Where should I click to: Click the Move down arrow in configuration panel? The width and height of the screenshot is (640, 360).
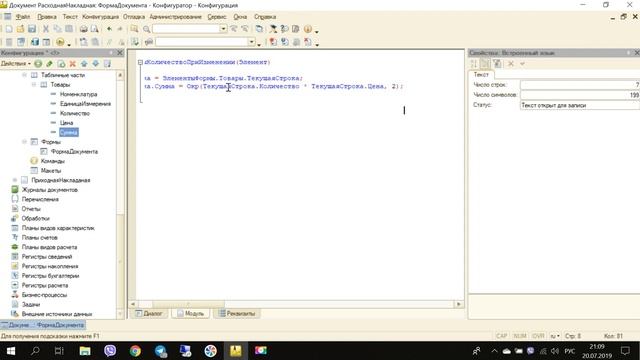(x=96, y=64)
